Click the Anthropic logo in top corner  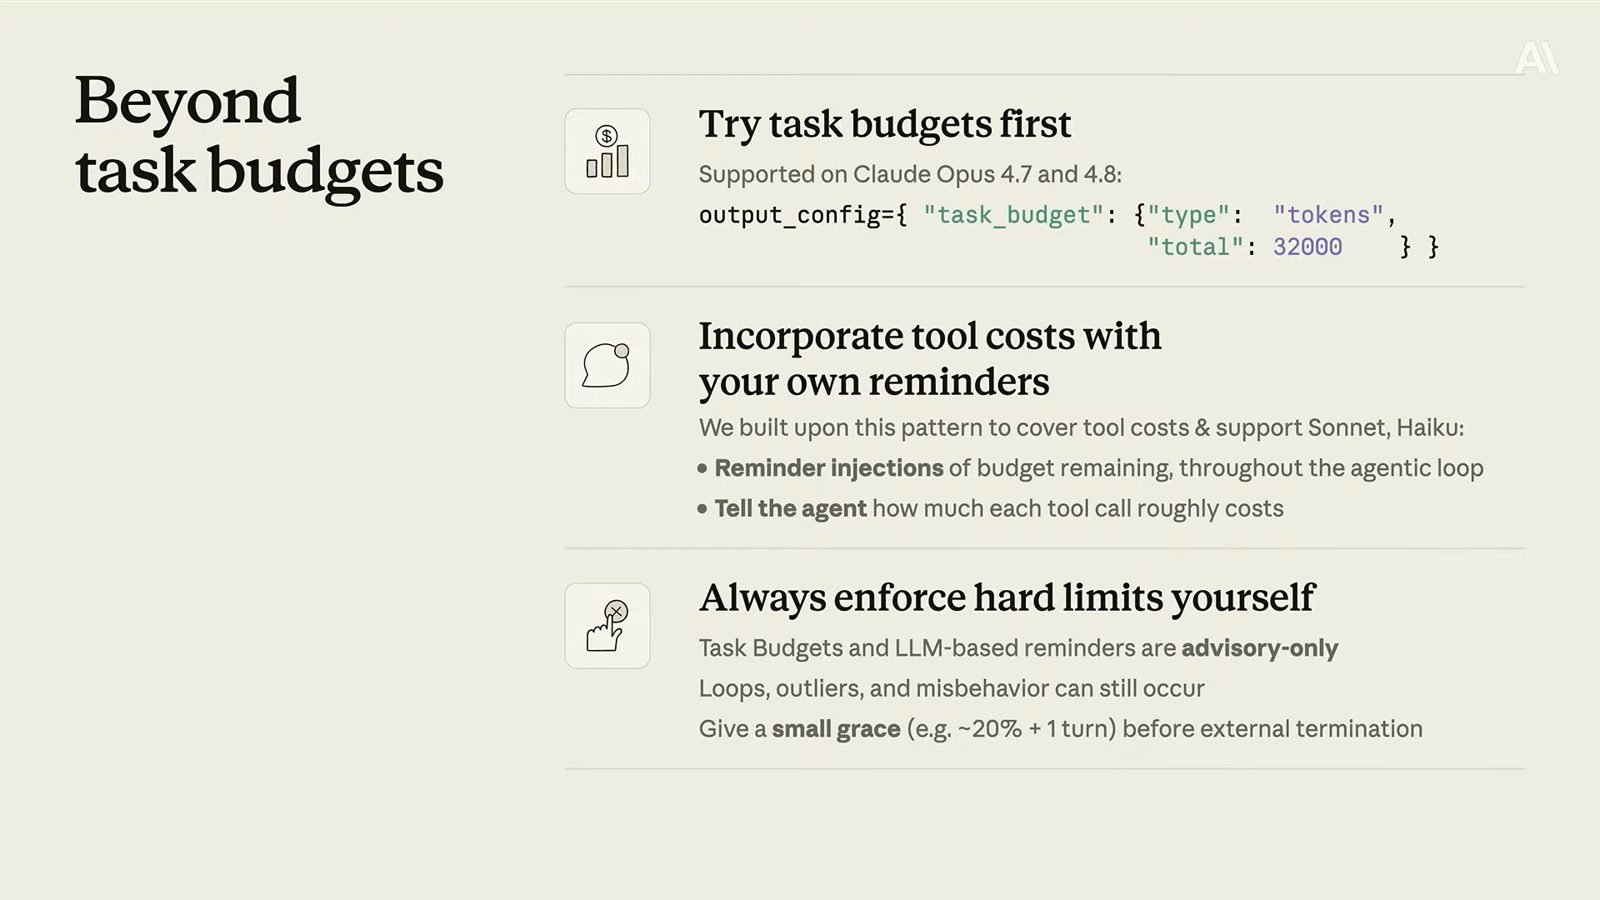(x=1536, y=57)
